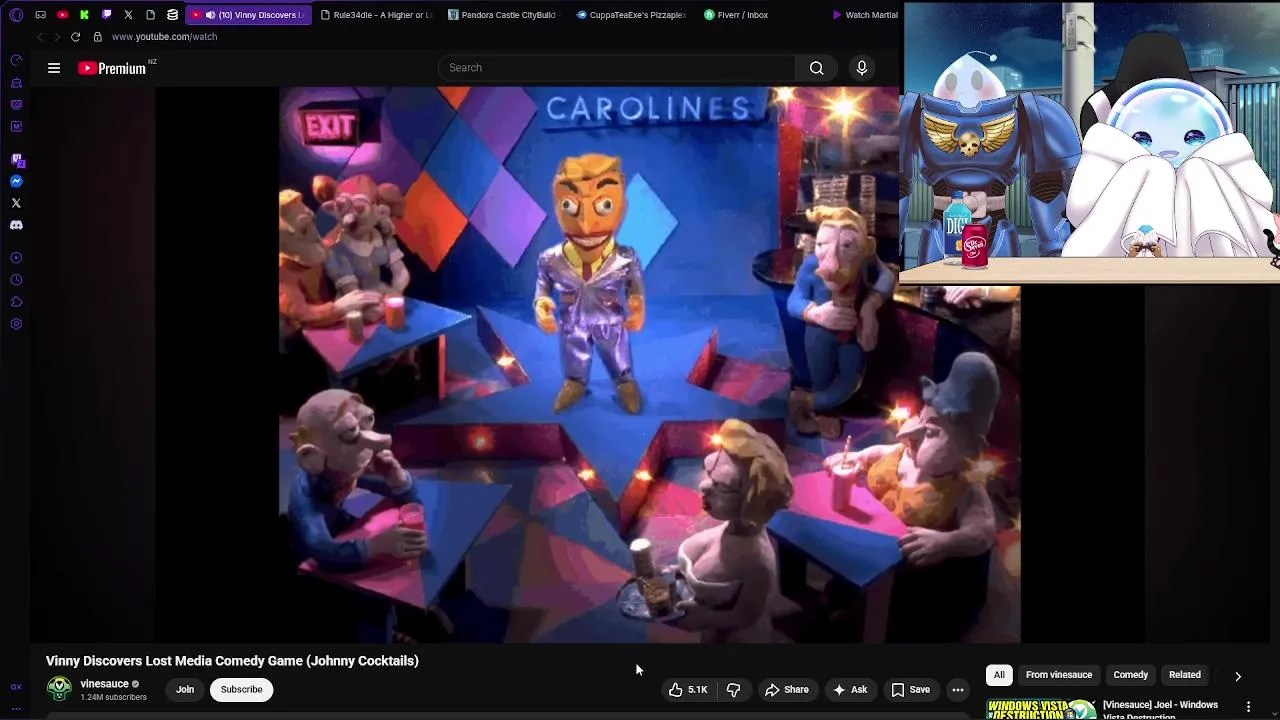Screen dimensions: 1280x720
Task: Open GX Control speedometer in sidebar
Action: pos(16,60)
